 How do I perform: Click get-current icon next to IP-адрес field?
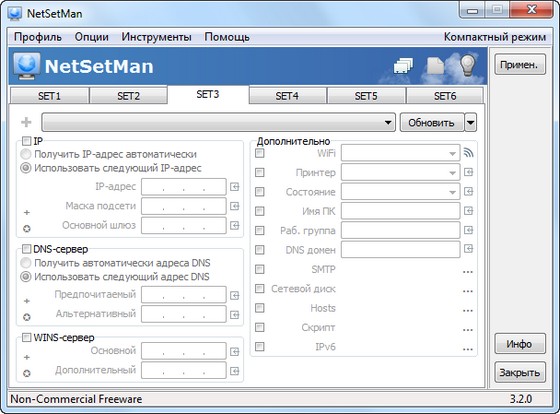point(234,187)
